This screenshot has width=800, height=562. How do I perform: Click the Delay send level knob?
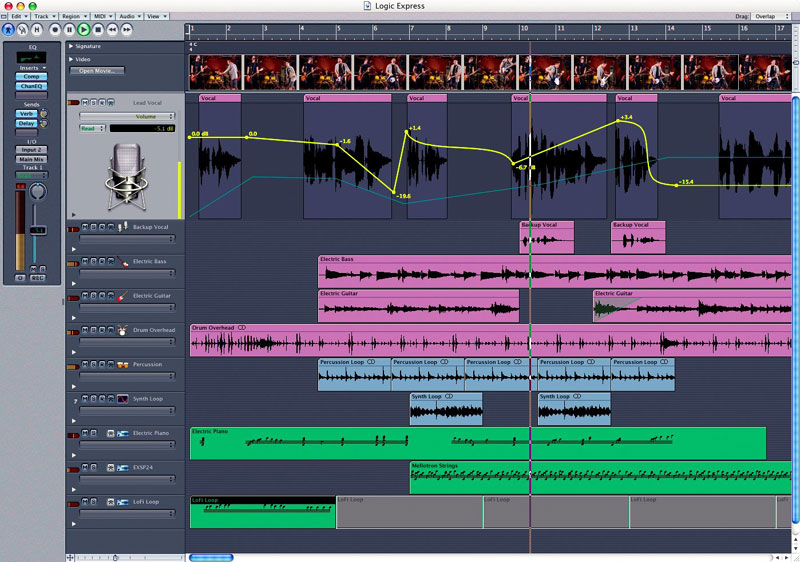pos(44,123)
